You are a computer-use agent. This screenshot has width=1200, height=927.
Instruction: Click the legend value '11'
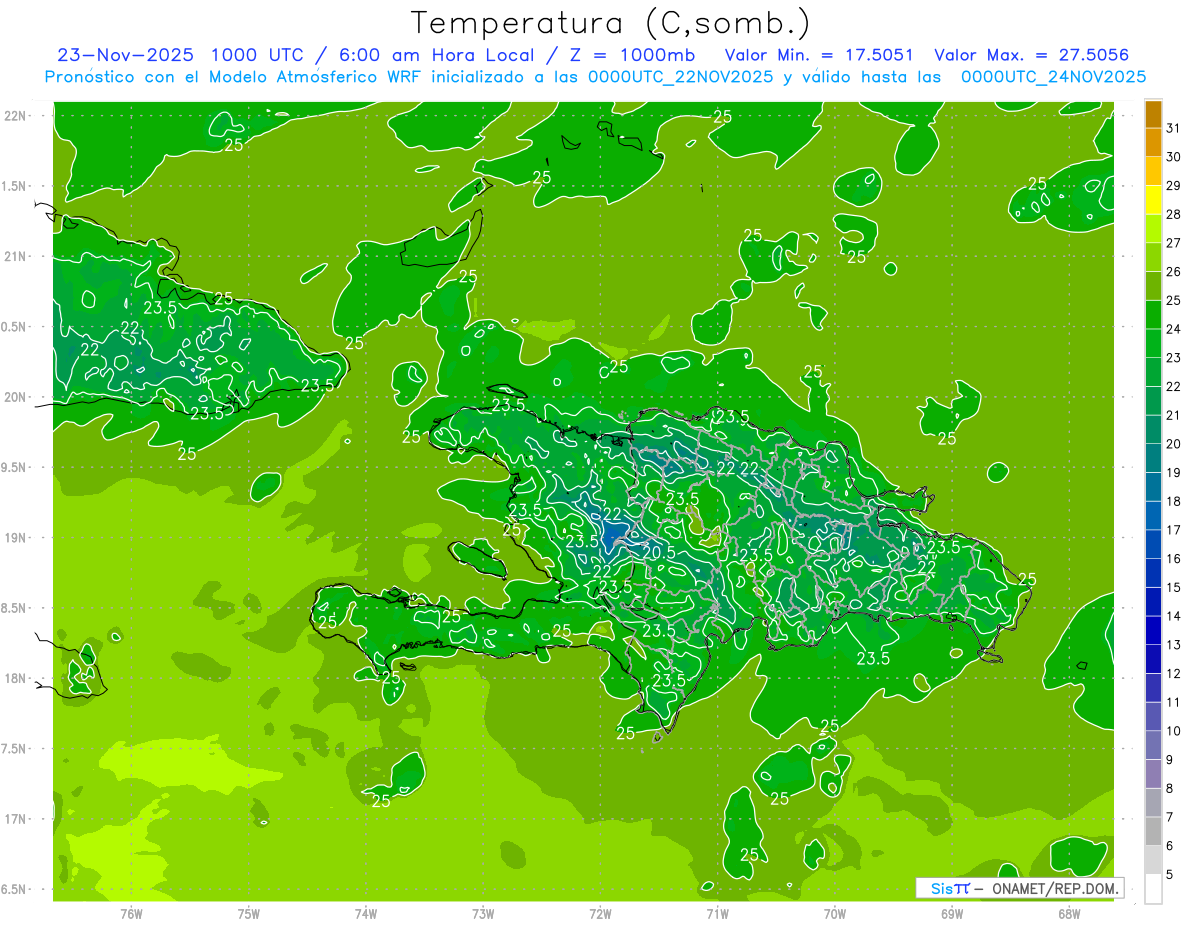1173,703
